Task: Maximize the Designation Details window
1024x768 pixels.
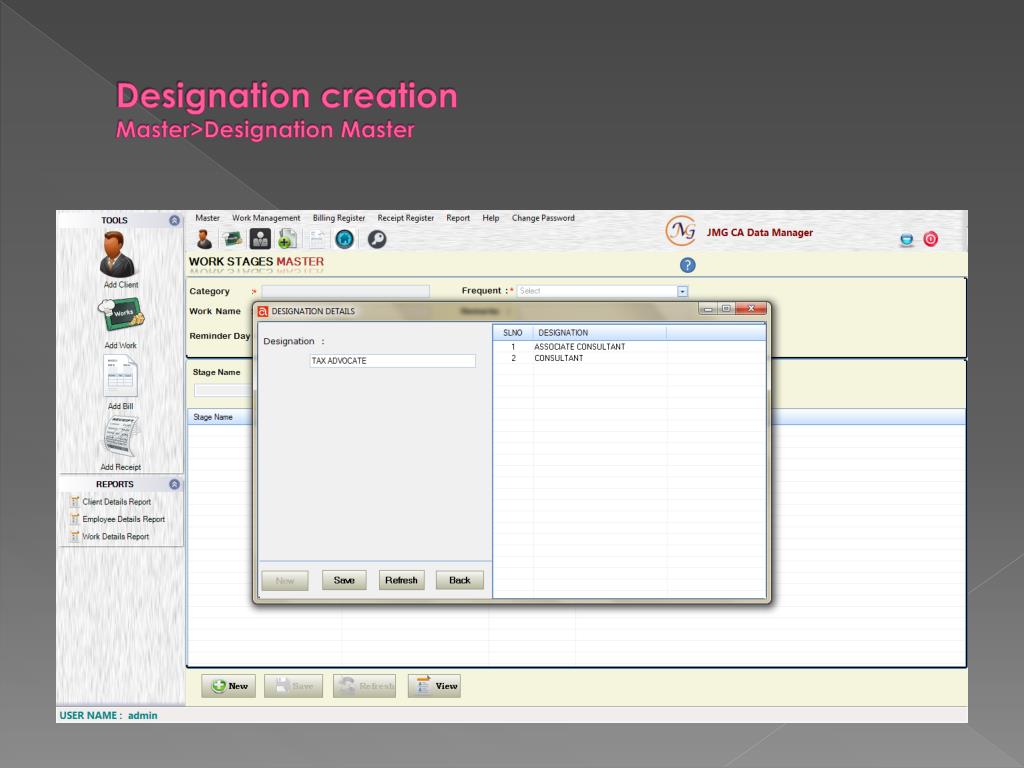Action: coord(726,308)
